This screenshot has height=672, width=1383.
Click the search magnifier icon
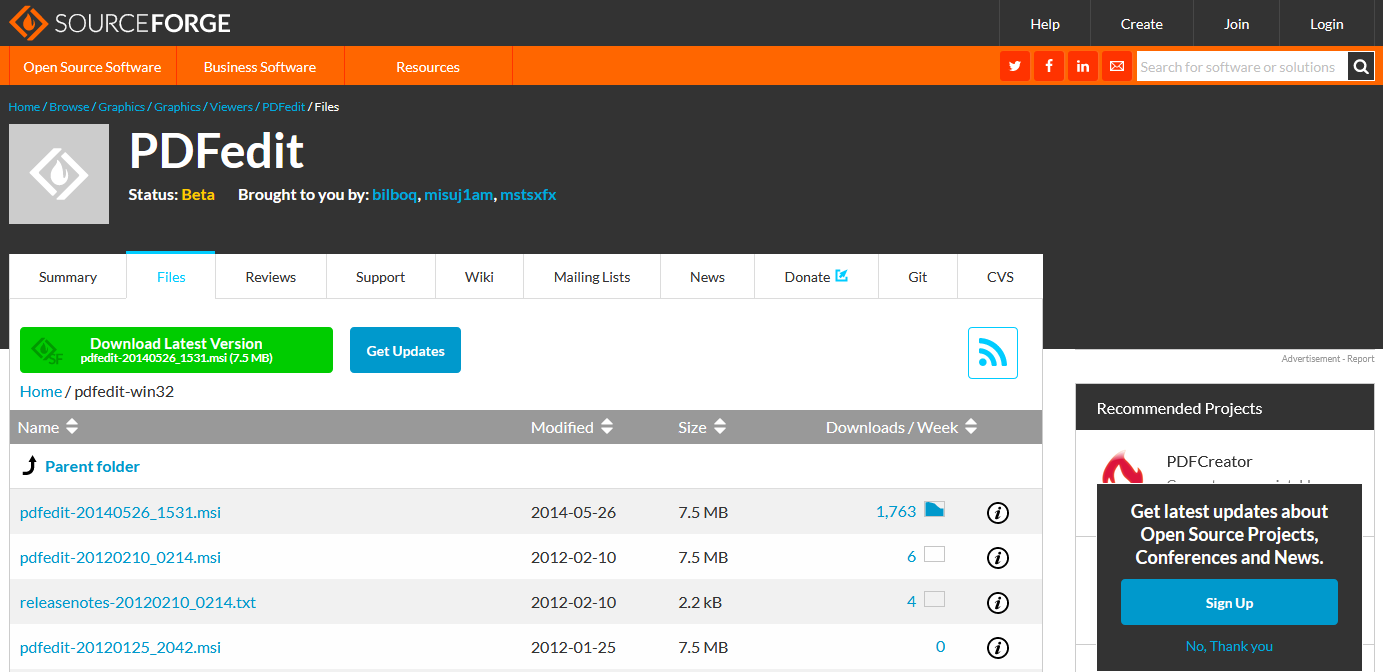1361,67
